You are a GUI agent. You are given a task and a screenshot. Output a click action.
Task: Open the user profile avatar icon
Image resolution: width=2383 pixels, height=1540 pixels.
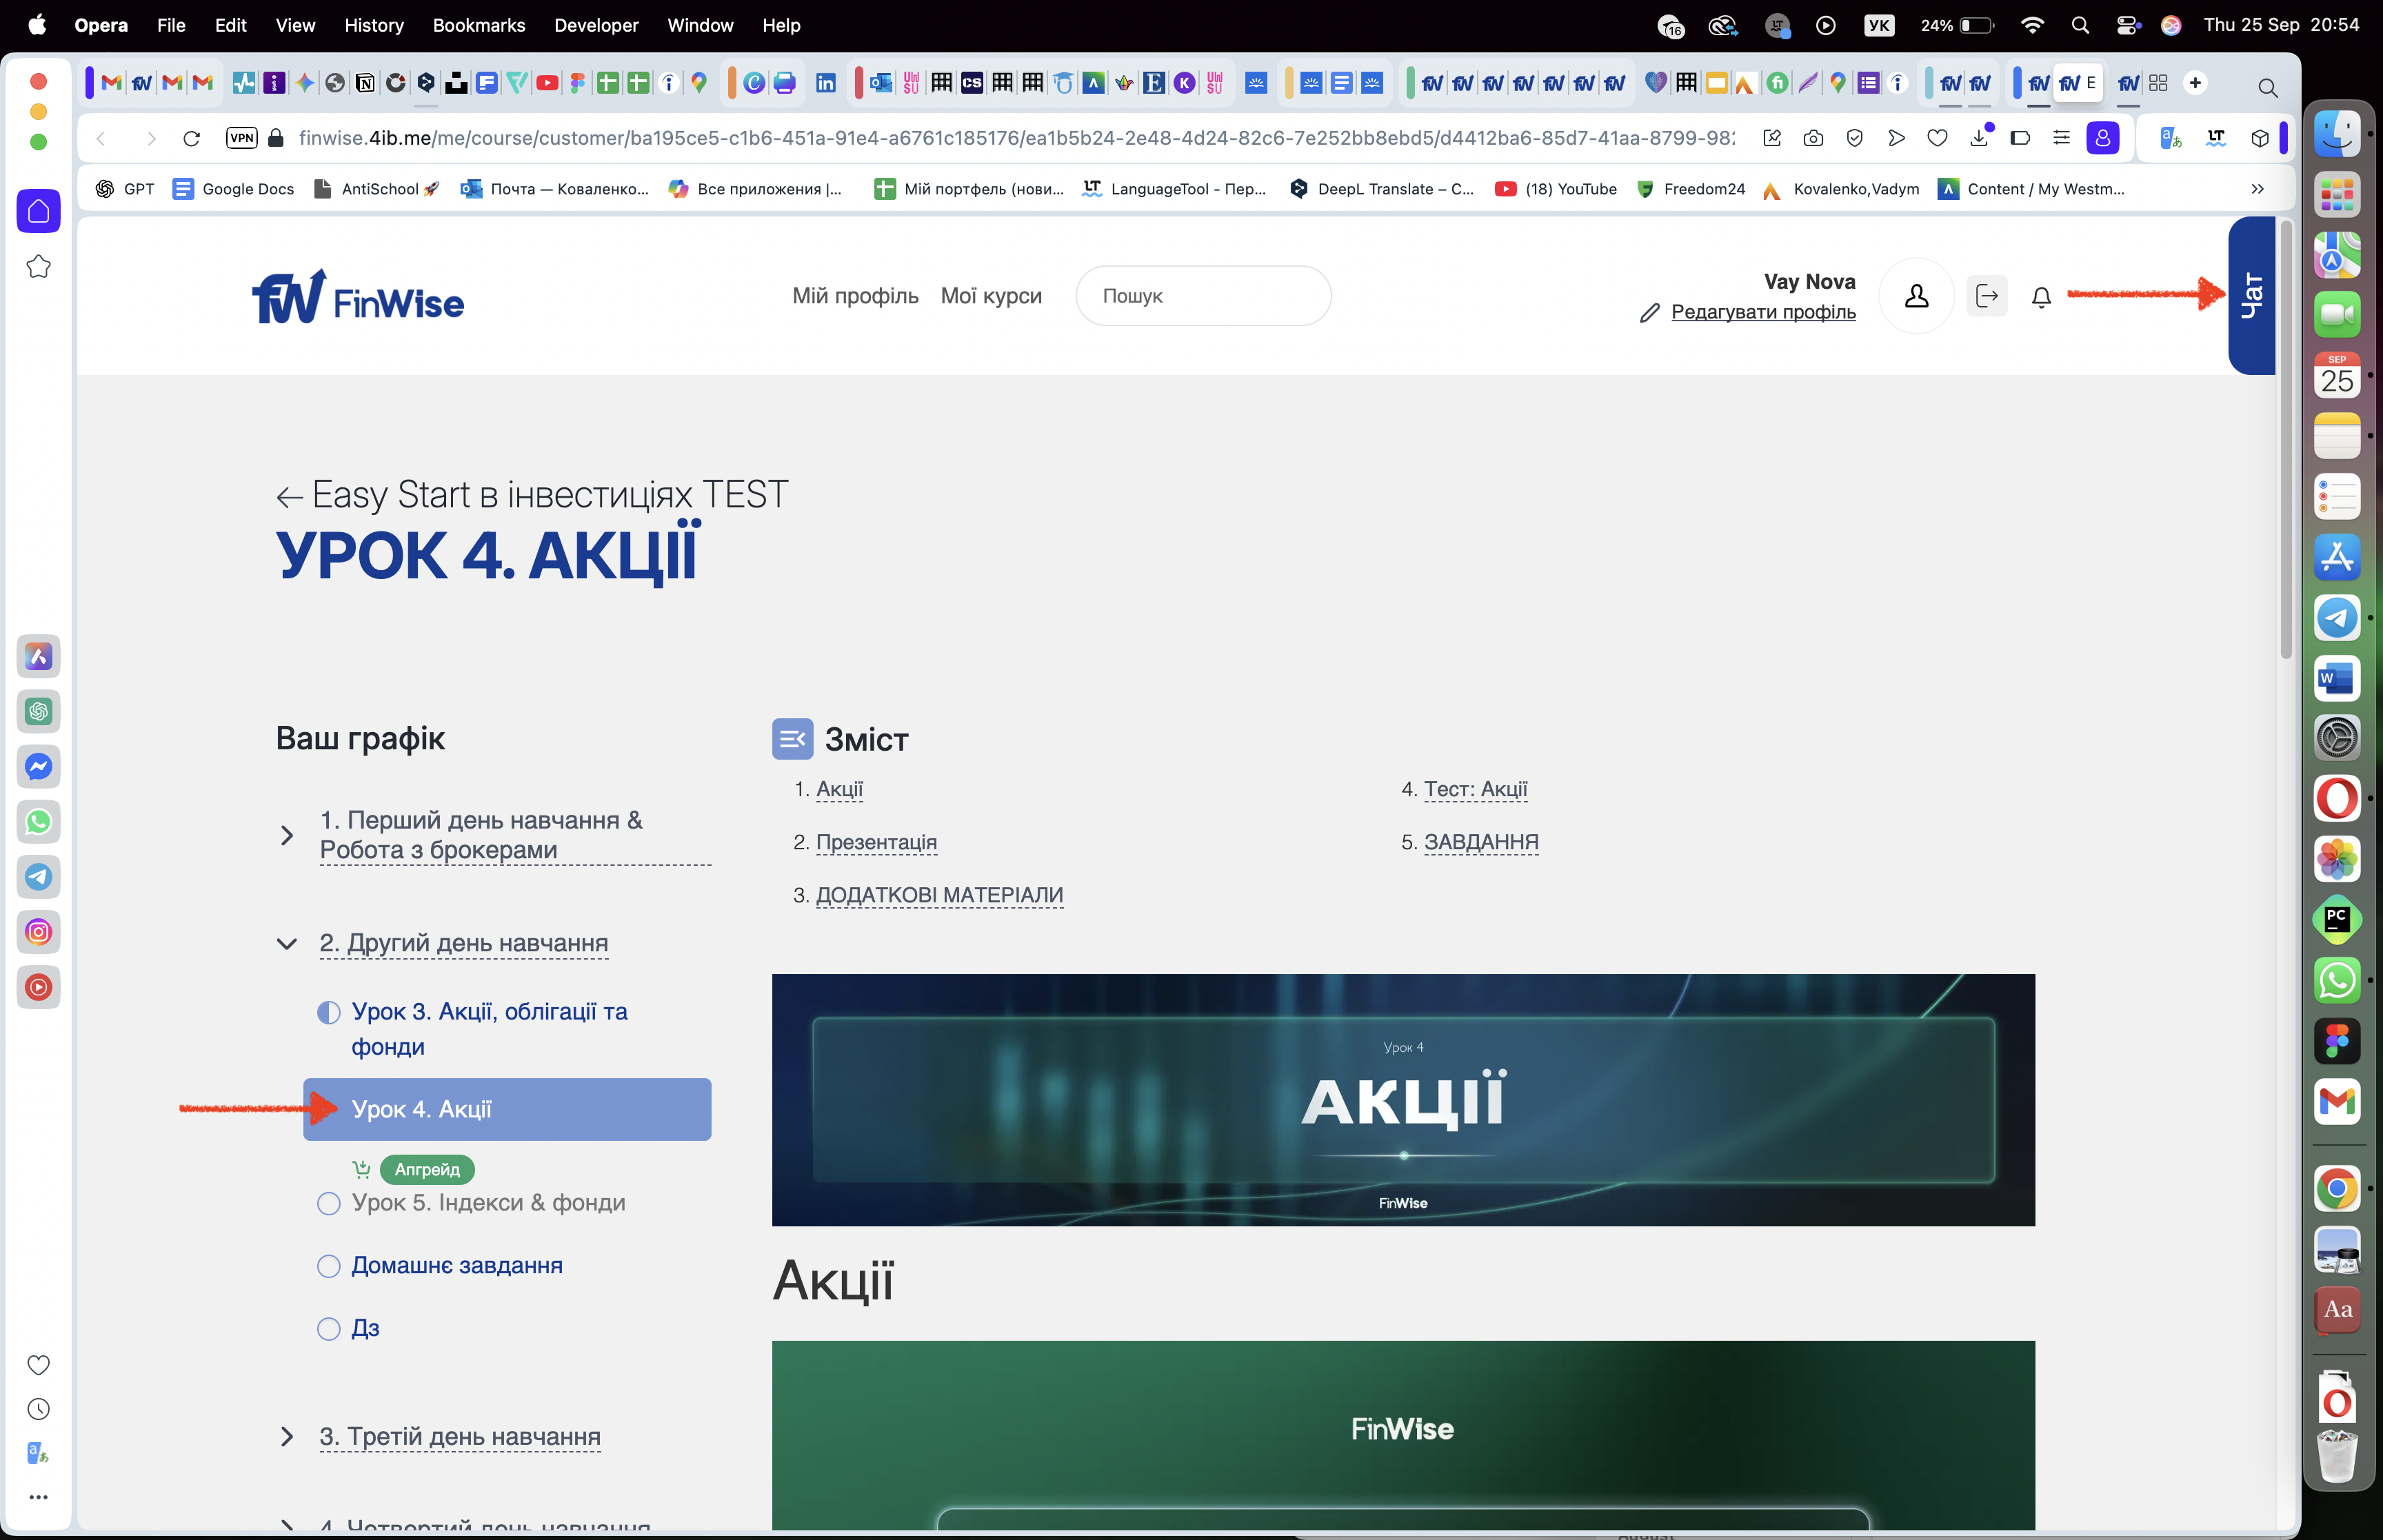tap(1916, 296)
